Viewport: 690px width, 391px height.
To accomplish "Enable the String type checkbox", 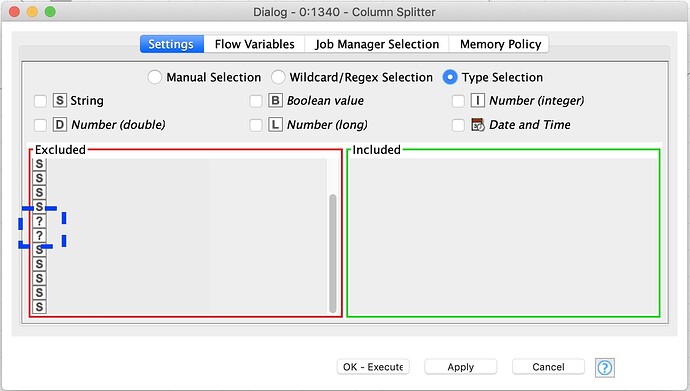I will point(40,101).
